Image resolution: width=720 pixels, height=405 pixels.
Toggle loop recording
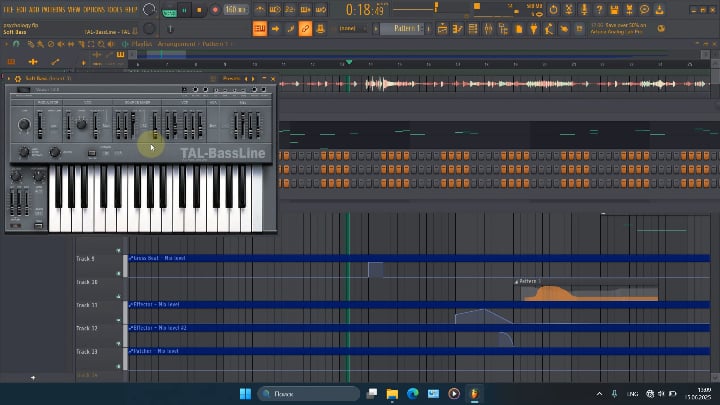pyautogui.click(x=321, y=10)
